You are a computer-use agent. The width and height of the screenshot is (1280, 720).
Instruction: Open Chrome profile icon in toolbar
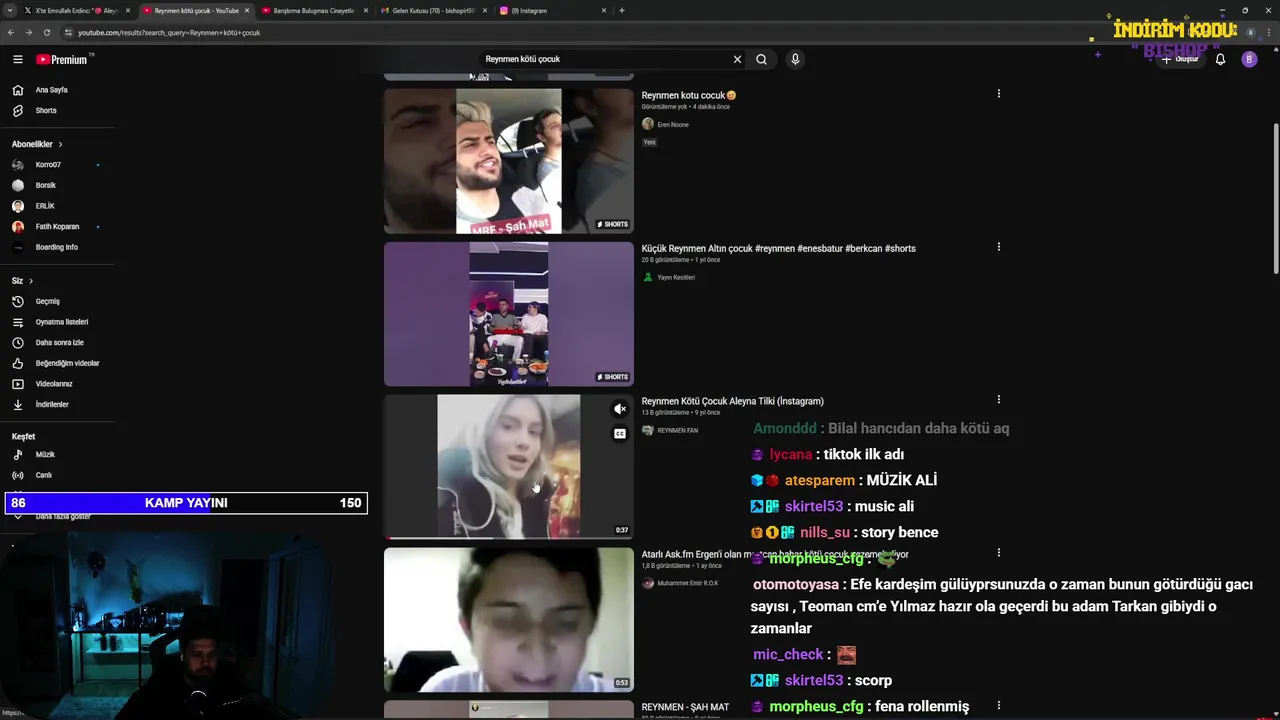(1250, 32)
